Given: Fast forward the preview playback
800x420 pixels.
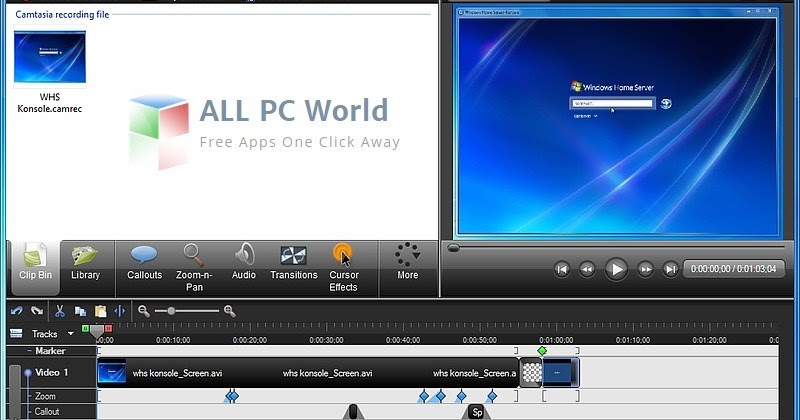Looking at the screenshot, I should [x=645, y=269].
